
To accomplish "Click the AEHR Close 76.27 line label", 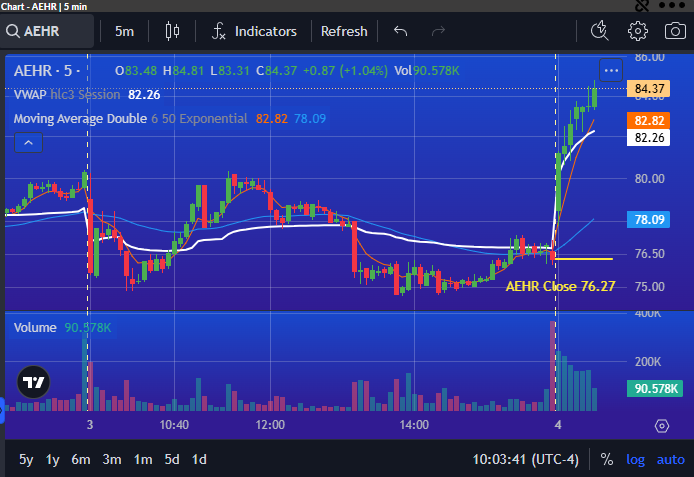I will [560, 286].
